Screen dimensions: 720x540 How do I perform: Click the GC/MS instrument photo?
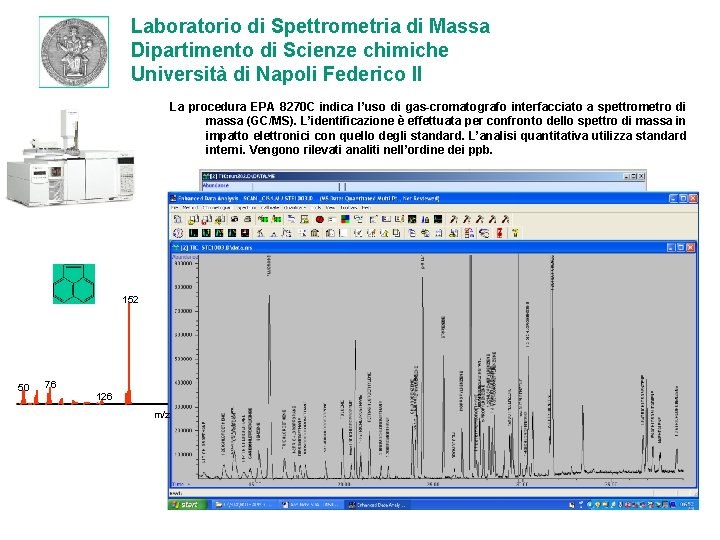[71, 156]
